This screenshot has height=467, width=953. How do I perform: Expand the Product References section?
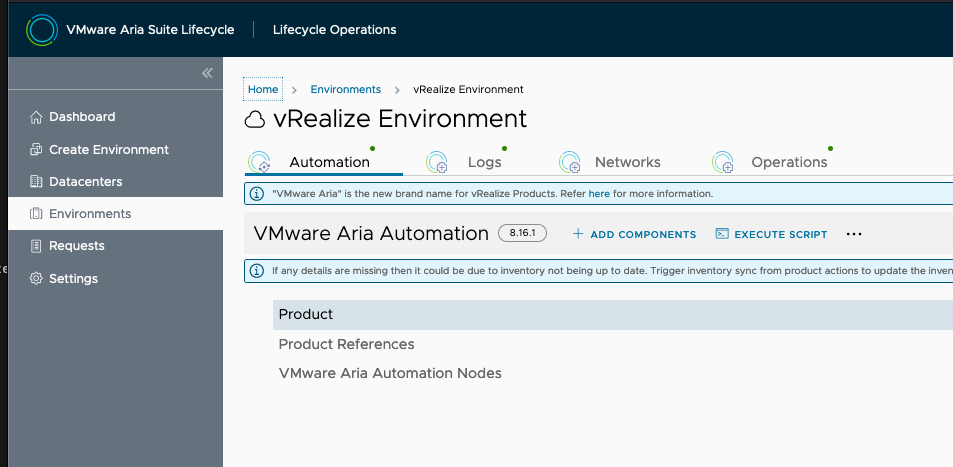tap(346, 344)
